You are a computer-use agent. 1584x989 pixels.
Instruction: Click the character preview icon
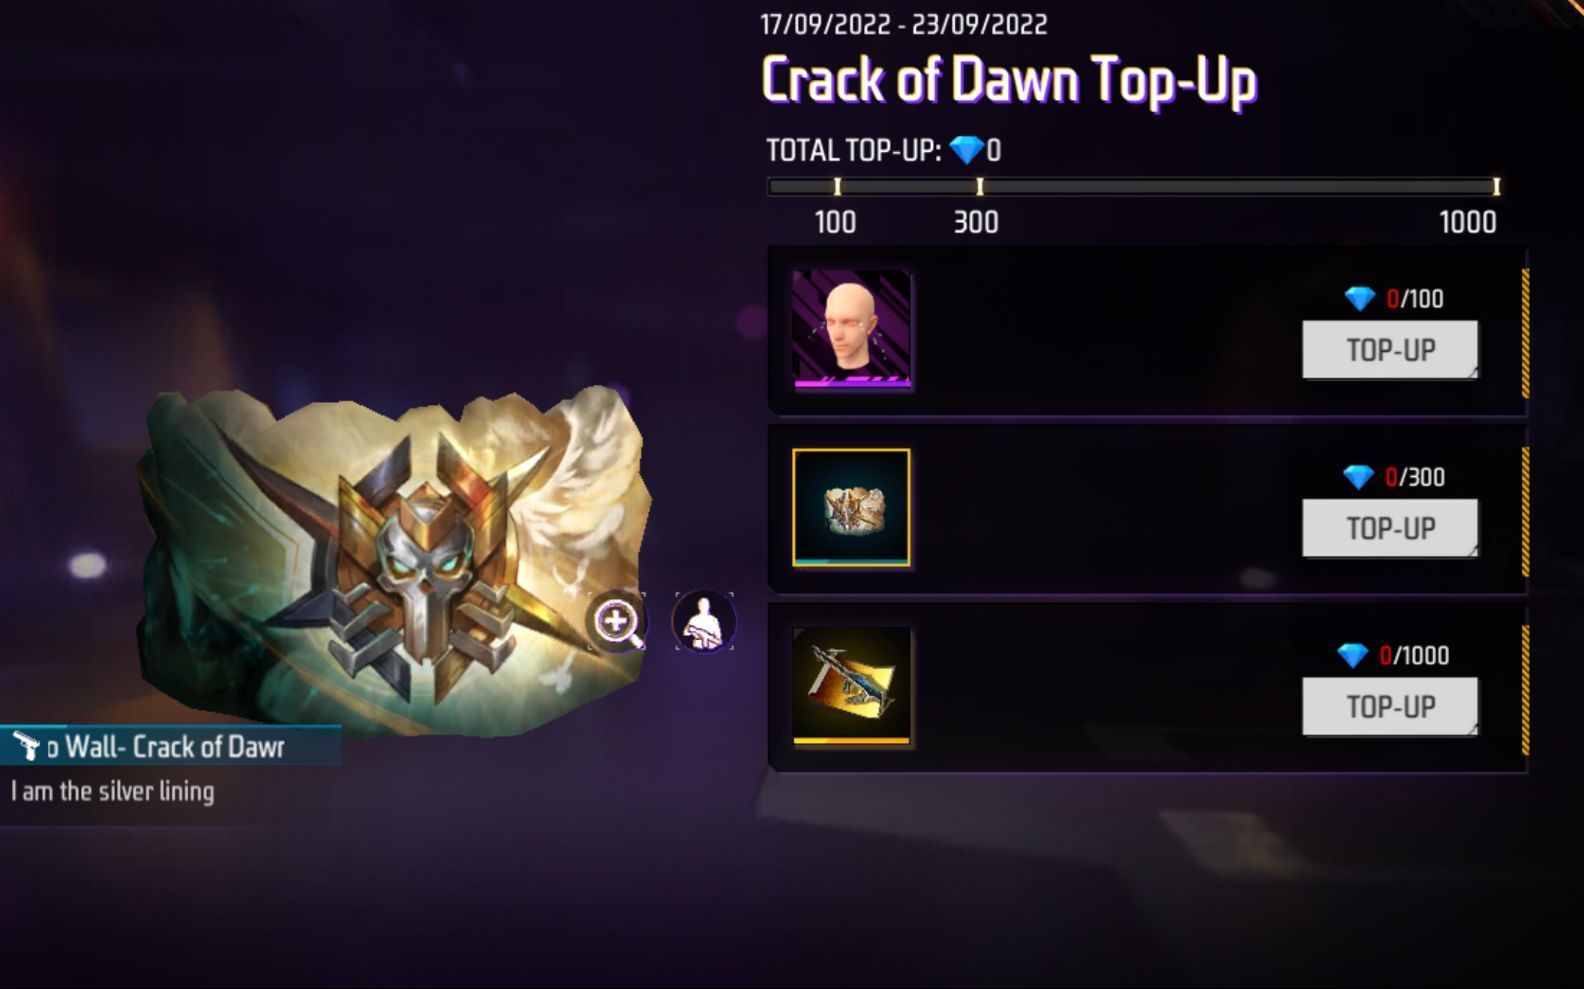pos(704,621)
